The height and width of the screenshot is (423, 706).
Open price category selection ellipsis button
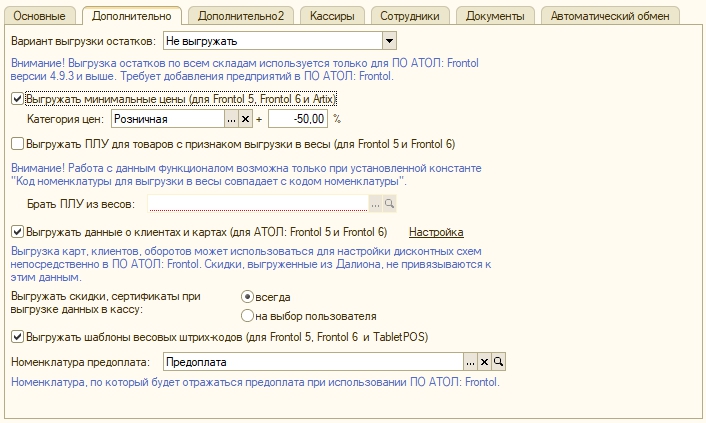coord(231,119)
